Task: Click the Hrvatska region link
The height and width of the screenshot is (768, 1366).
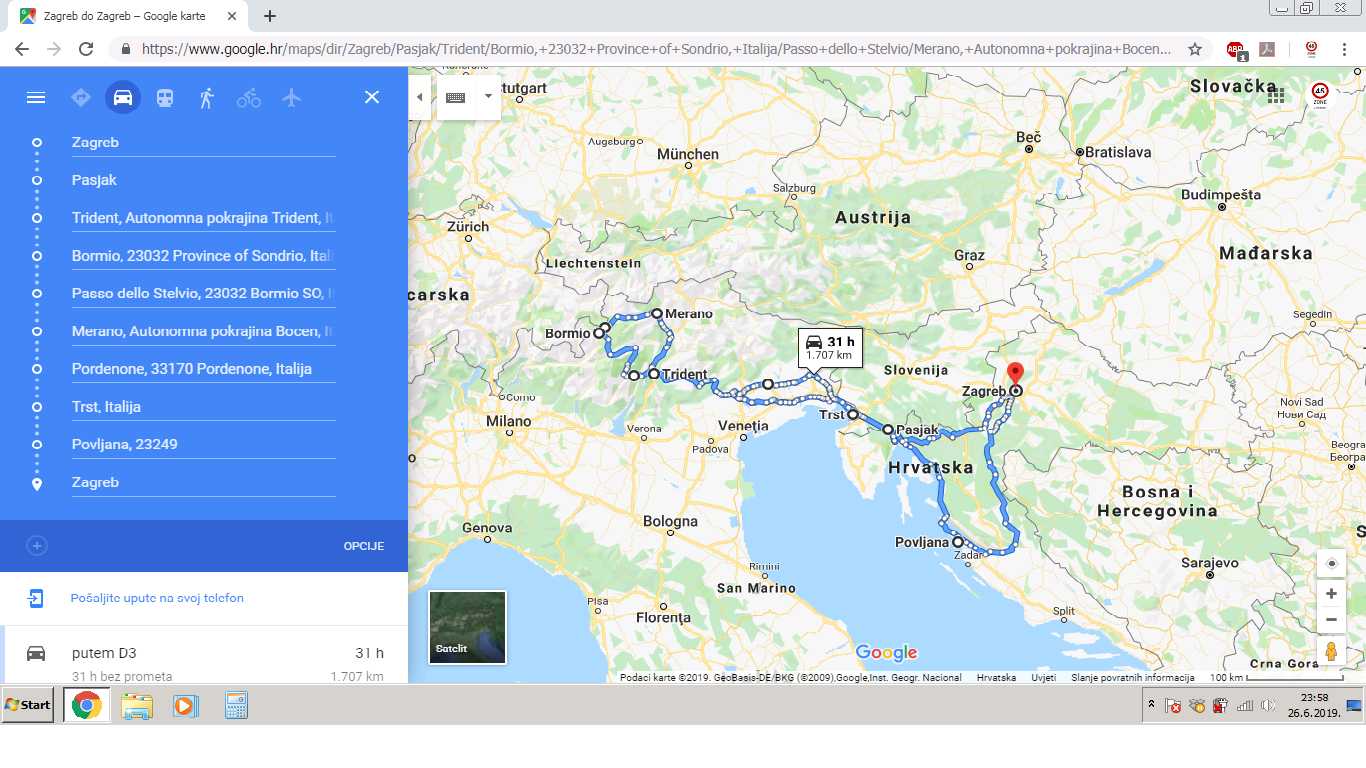Action: pyautogui.click(x=996, y=677)
